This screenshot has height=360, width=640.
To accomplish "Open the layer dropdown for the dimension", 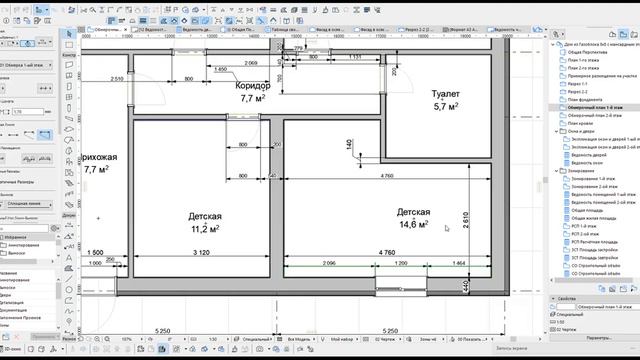I will click(x=27, y=65).
